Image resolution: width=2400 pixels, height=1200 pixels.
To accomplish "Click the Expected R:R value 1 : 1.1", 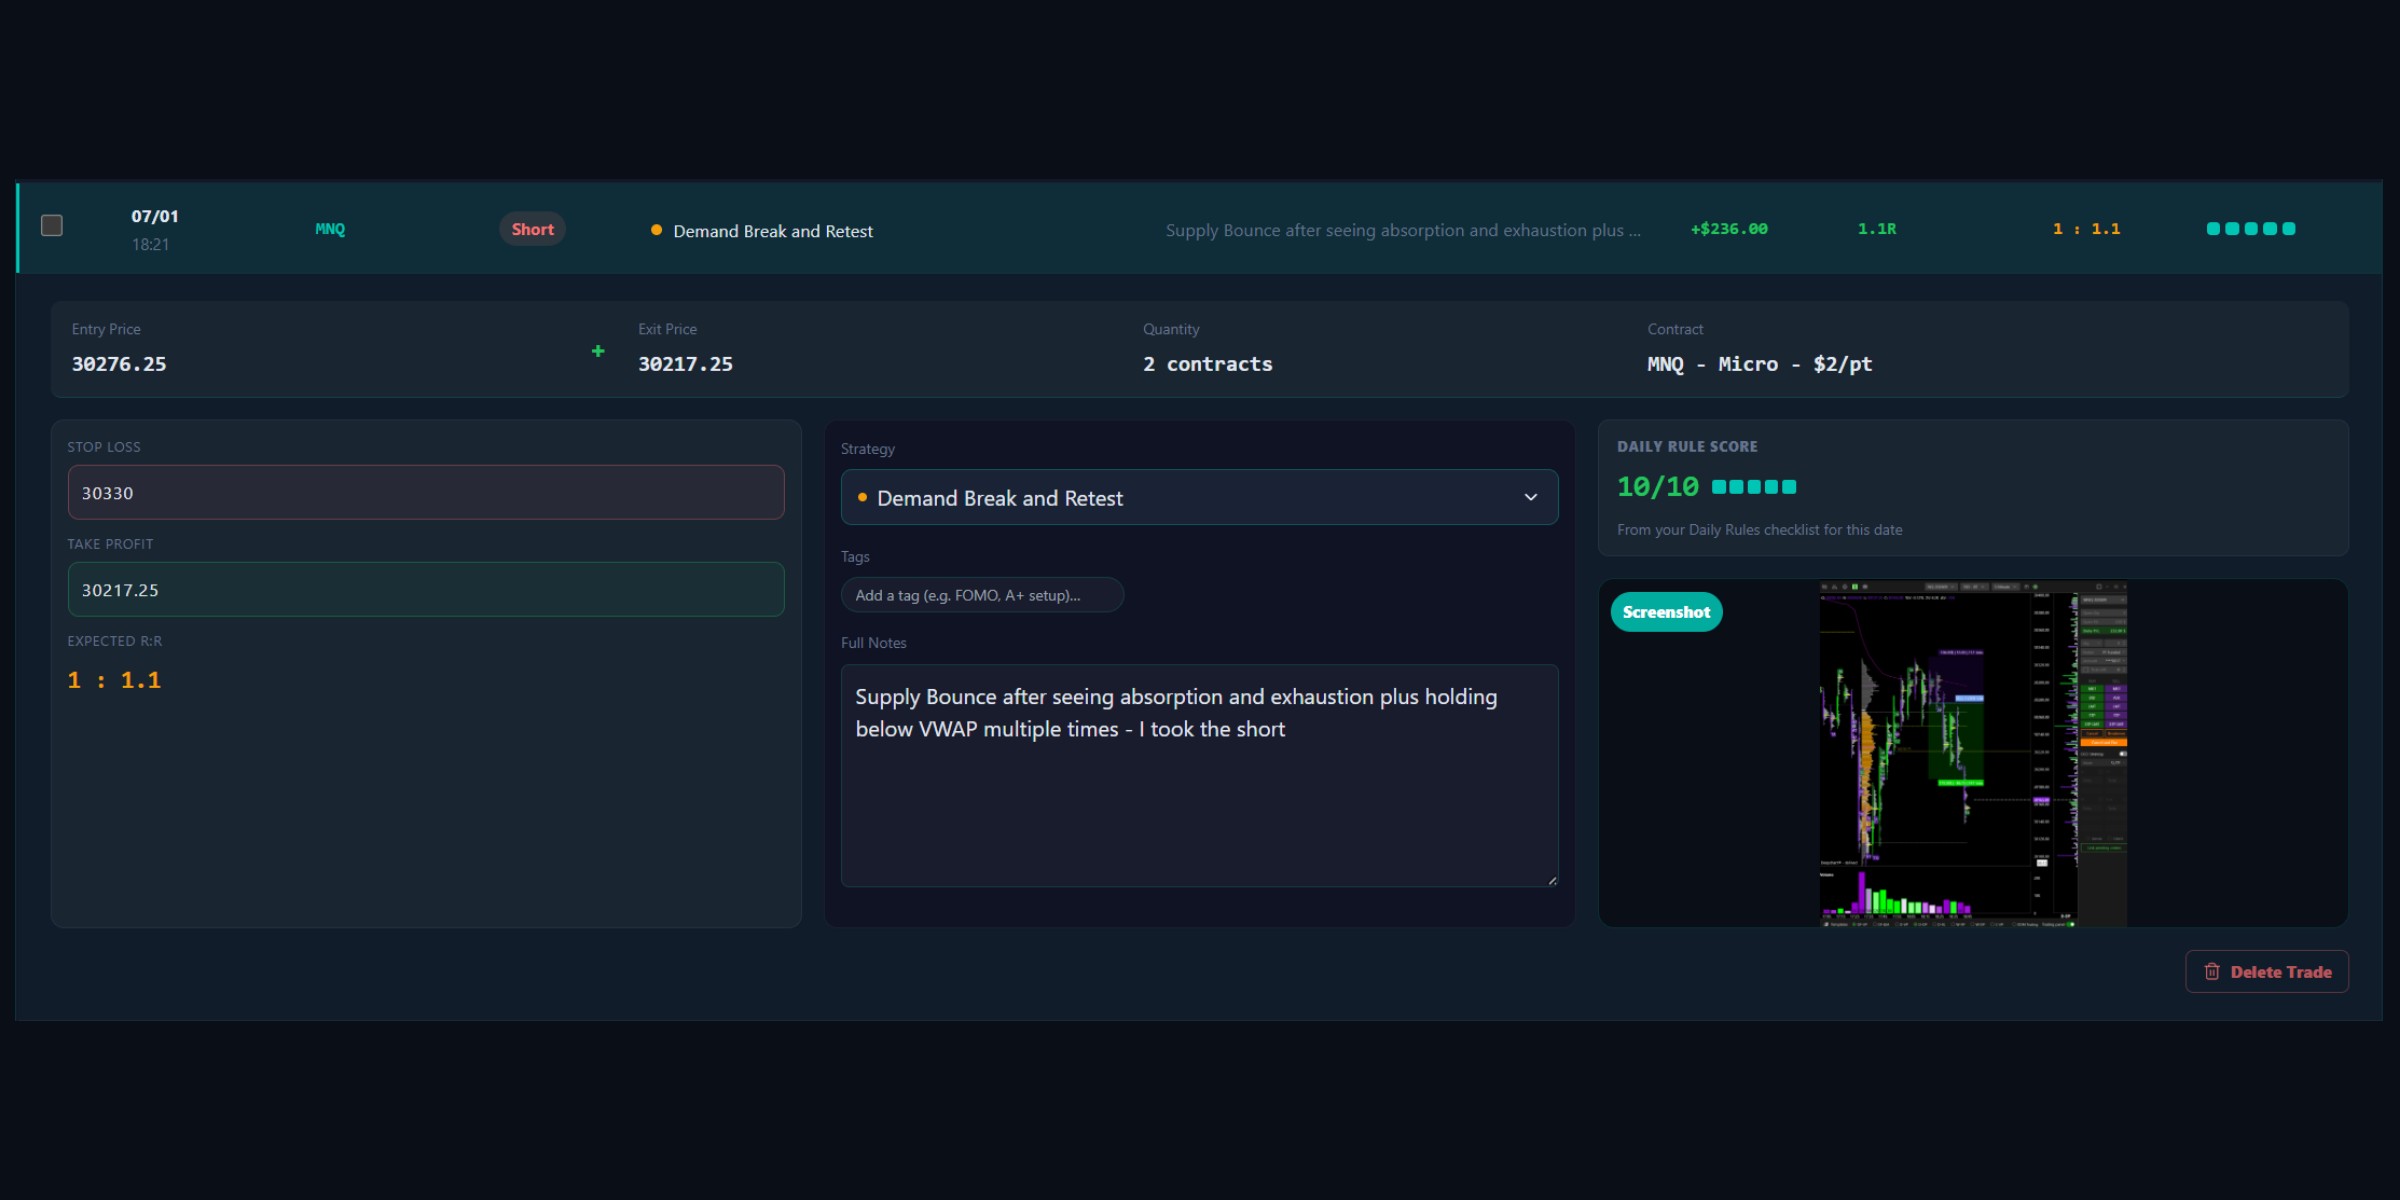I will (x=114, y=680).
